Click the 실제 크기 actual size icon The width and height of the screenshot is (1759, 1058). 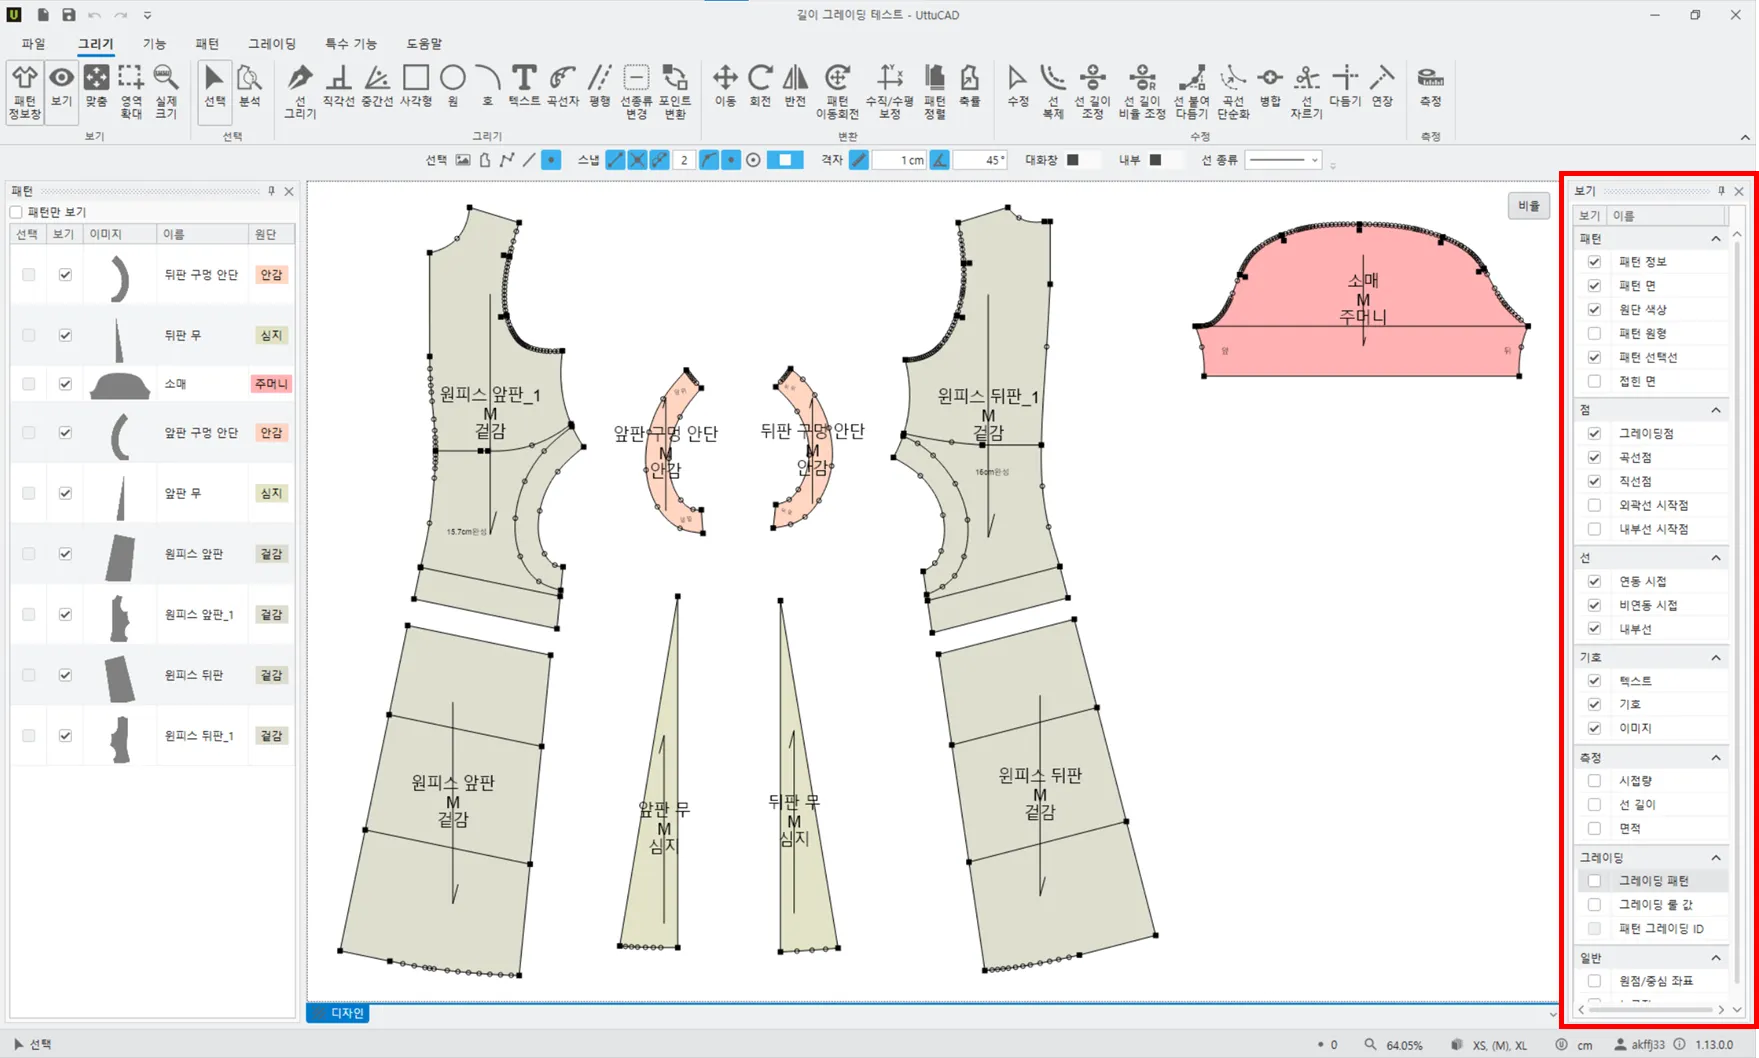click(166, 92)
